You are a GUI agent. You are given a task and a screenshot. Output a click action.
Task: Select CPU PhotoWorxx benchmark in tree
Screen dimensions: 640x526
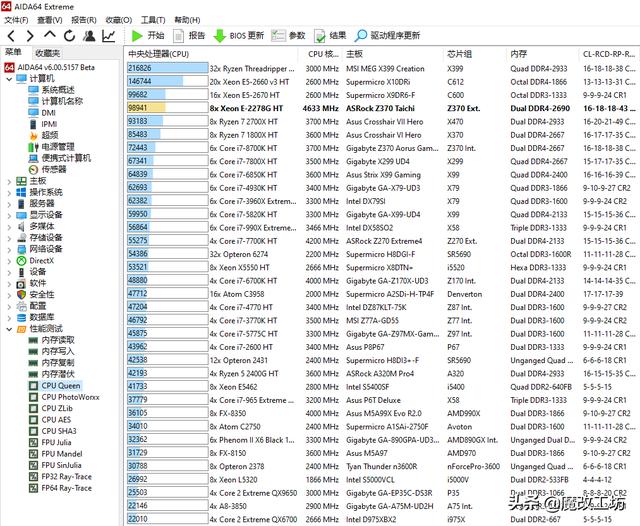(x=70, y=397)
